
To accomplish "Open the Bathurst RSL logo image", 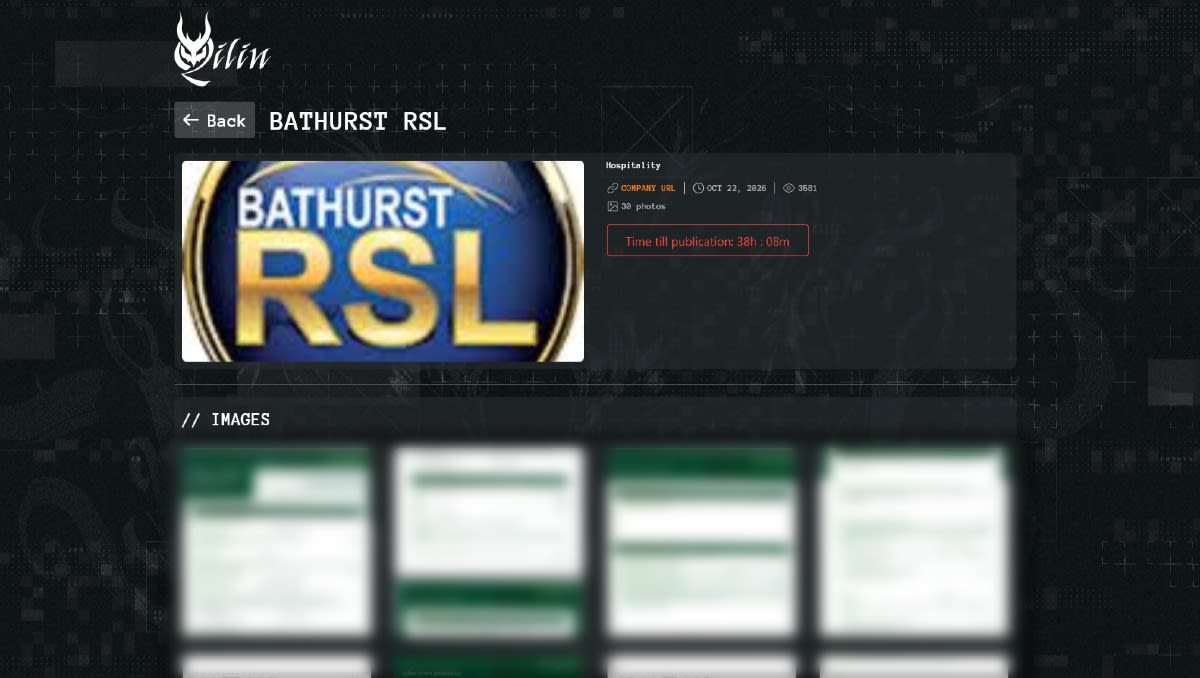I will click(383, 261).
